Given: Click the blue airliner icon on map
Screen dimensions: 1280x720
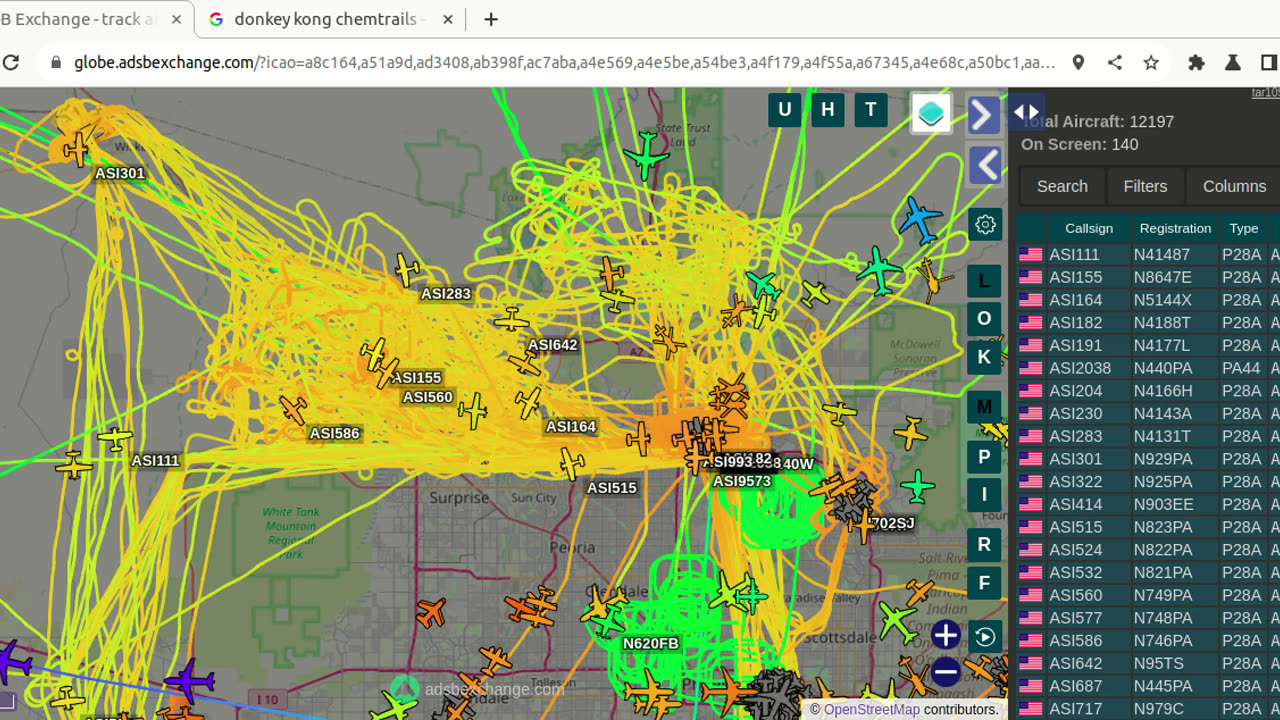Looking at the screenshot, I should [920, 220].
